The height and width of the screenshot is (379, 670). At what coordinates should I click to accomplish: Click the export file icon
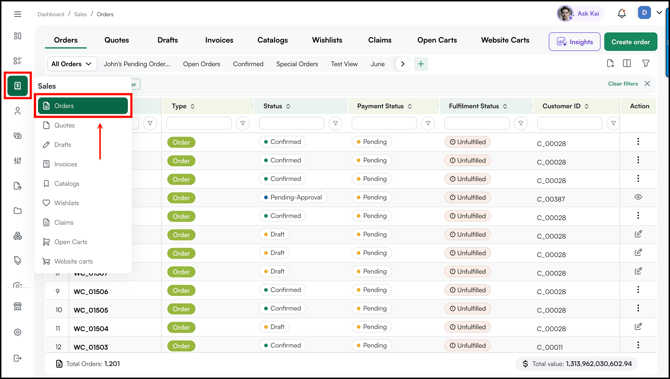coord(610,63)
